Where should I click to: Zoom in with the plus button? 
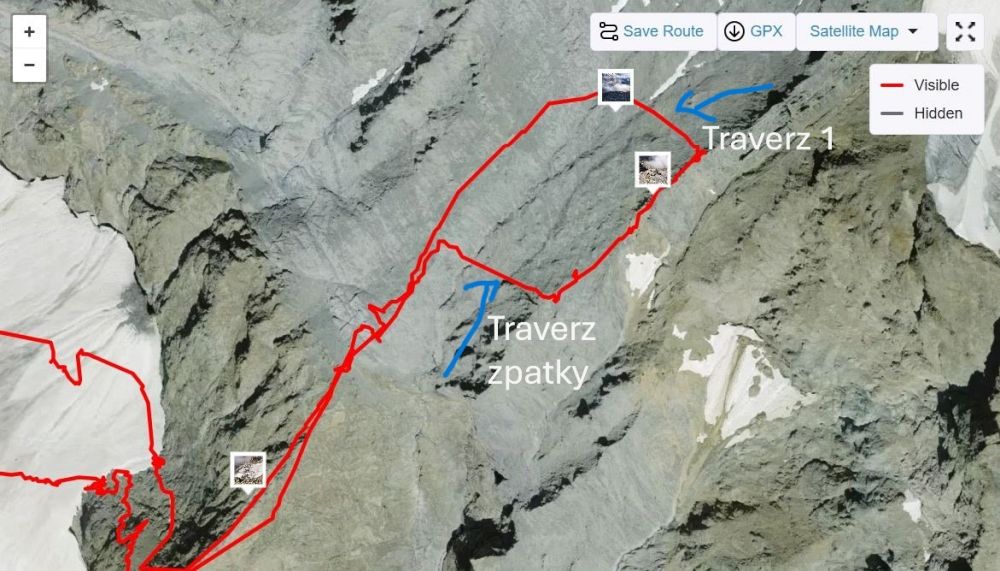29,32
